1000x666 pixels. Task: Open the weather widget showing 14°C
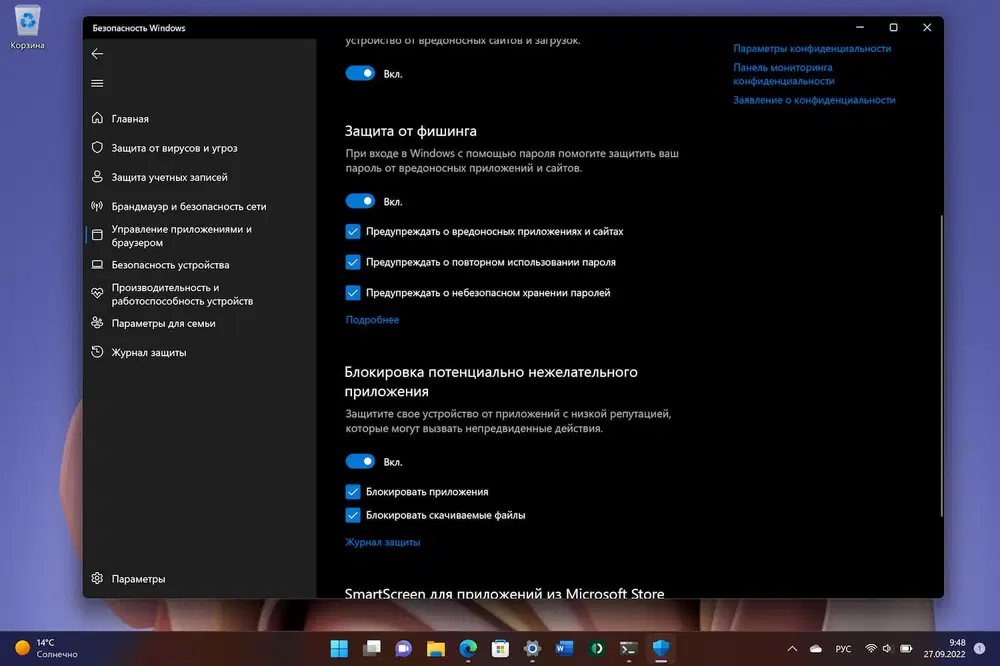click(x=46, y=648)
